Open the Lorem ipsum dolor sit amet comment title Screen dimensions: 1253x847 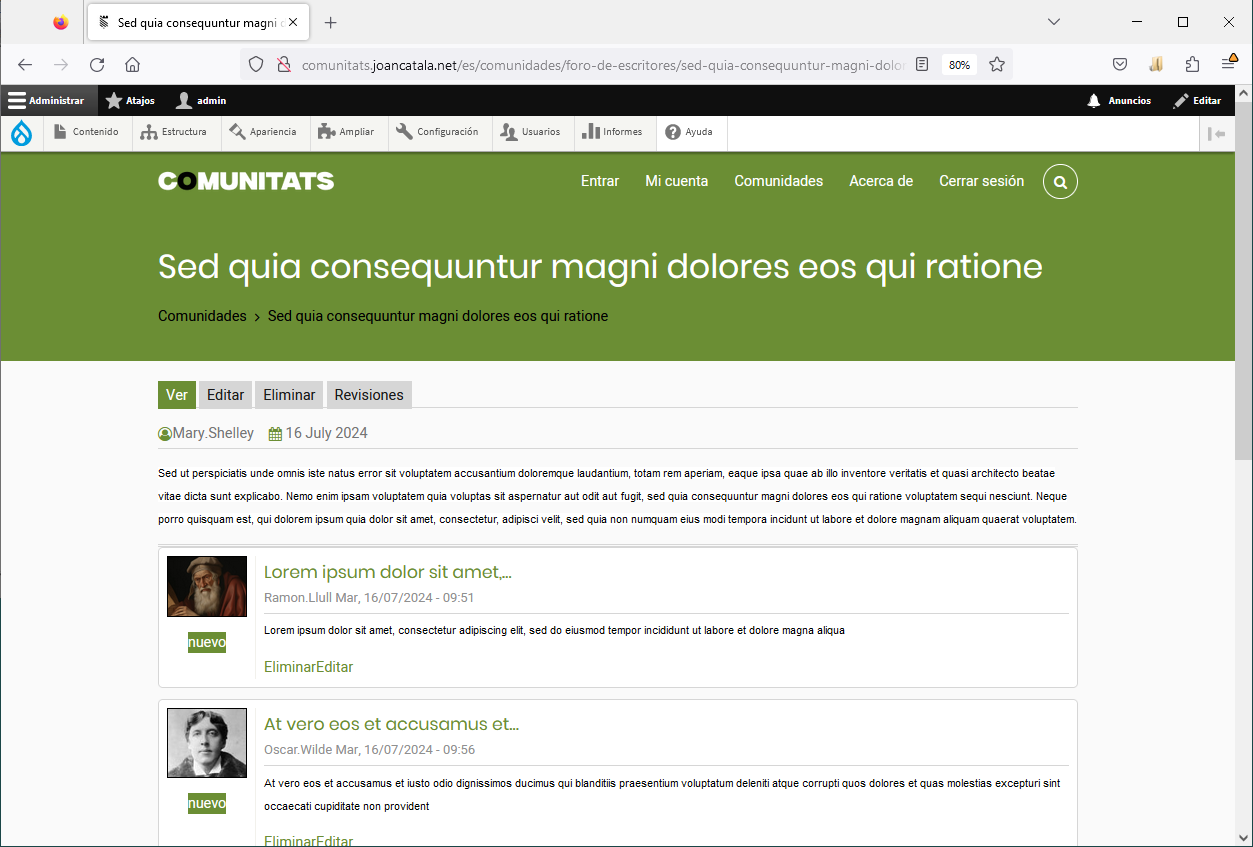pyautogui.click(x=388, y=572)
